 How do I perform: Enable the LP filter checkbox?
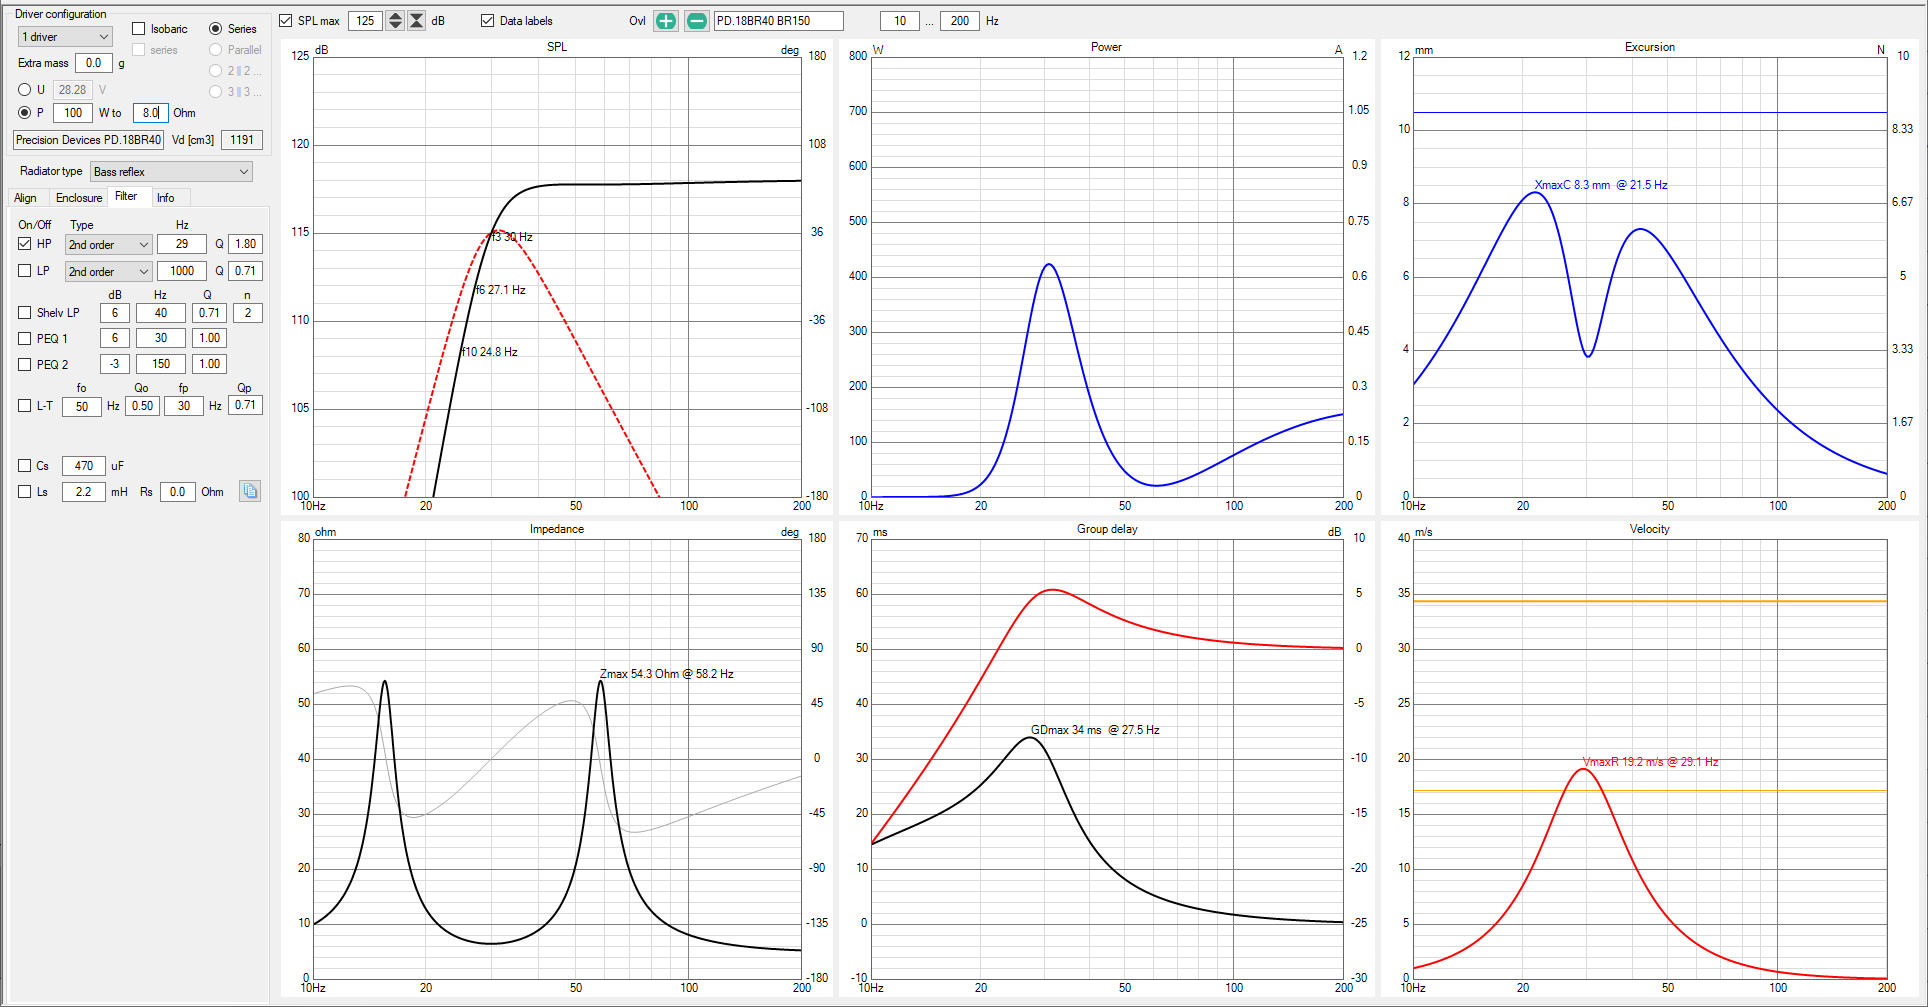tap(25, 271)
